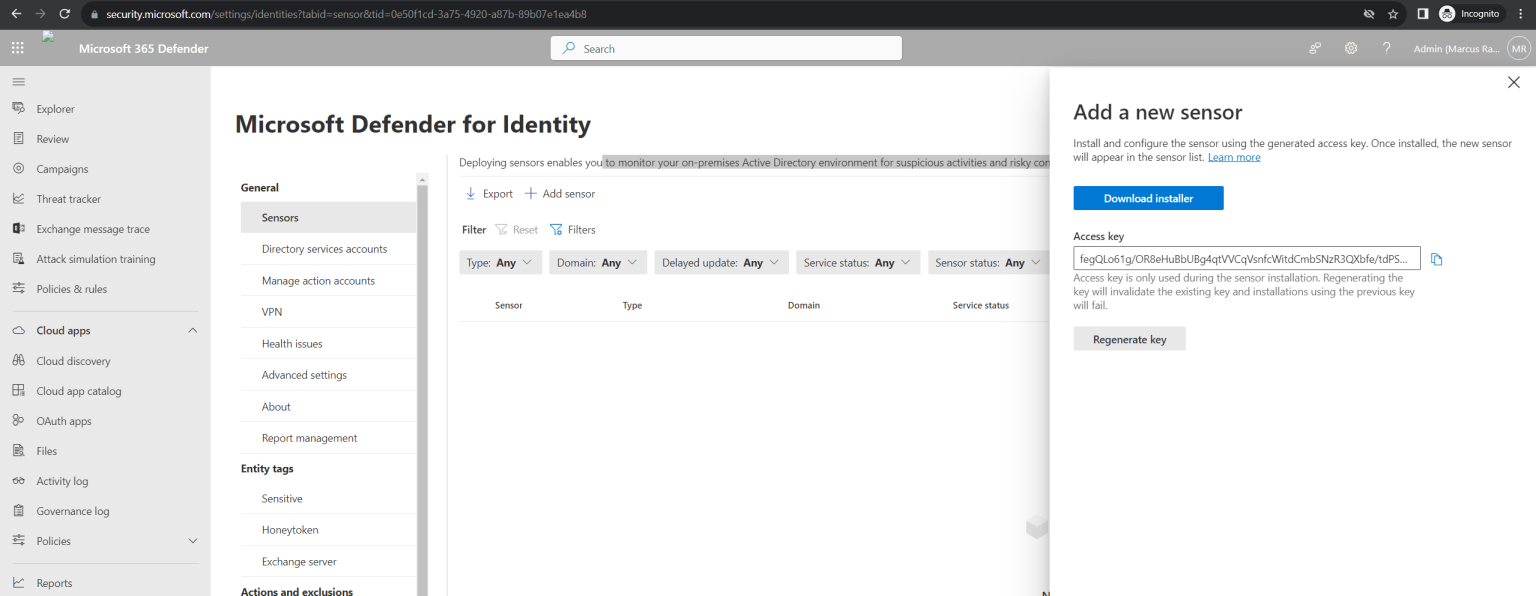
Task: Collapse the Cloud apps section
Action: tap(191, 330)
